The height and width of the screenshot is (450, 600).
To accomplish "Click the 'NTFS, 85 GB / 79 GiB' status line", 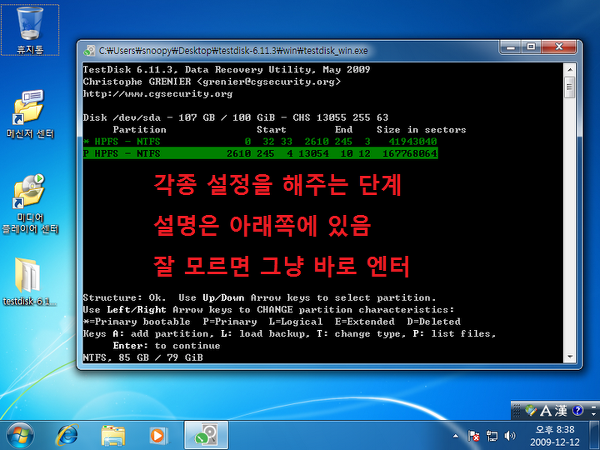I will click(x=143, y=357).
